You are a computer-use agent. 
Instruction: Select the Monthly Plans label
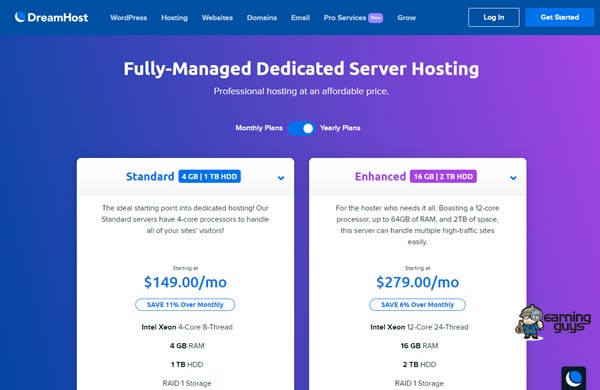coord(259,128)
